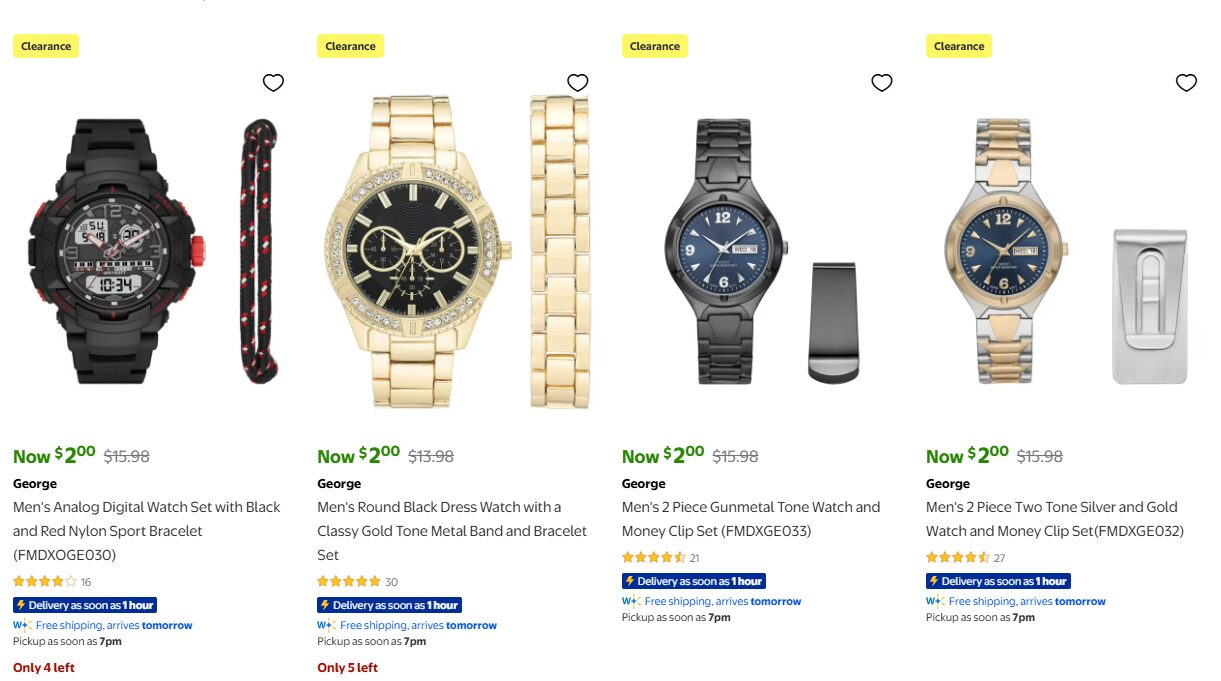The width and height of the screenshot is (1221, 681).
Task: Open Two Tone Silver and Gold Watch link
Action: 1054,519
